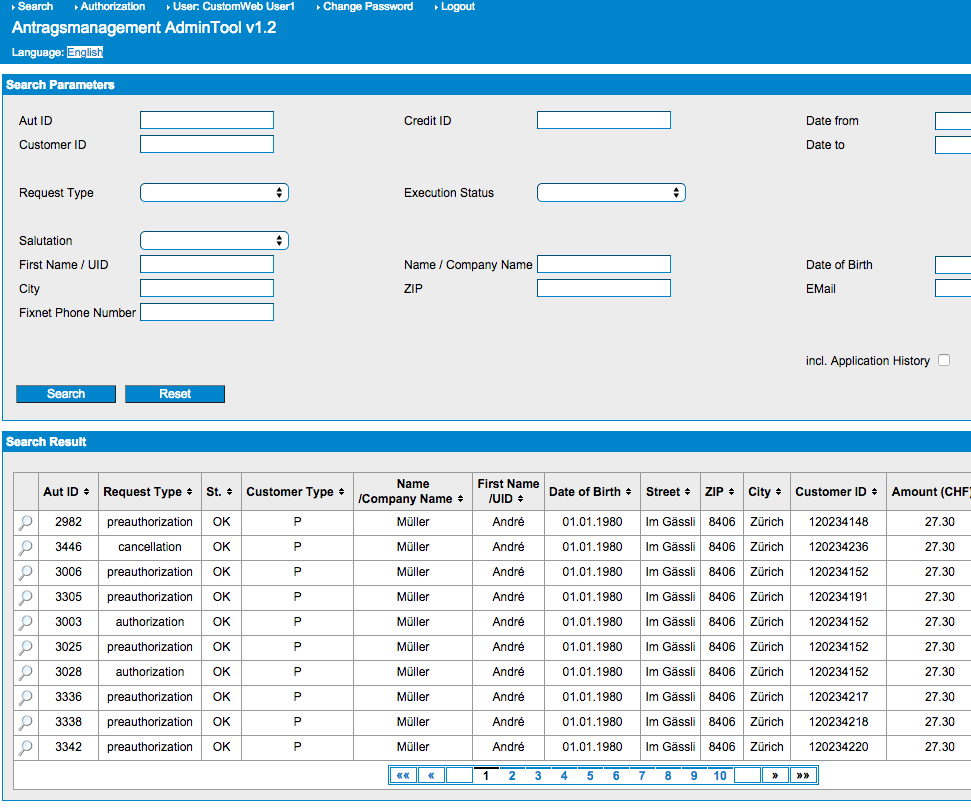Open the Salutation dropdown
Screen dimensions: 971x811
[x=214, y=241]
